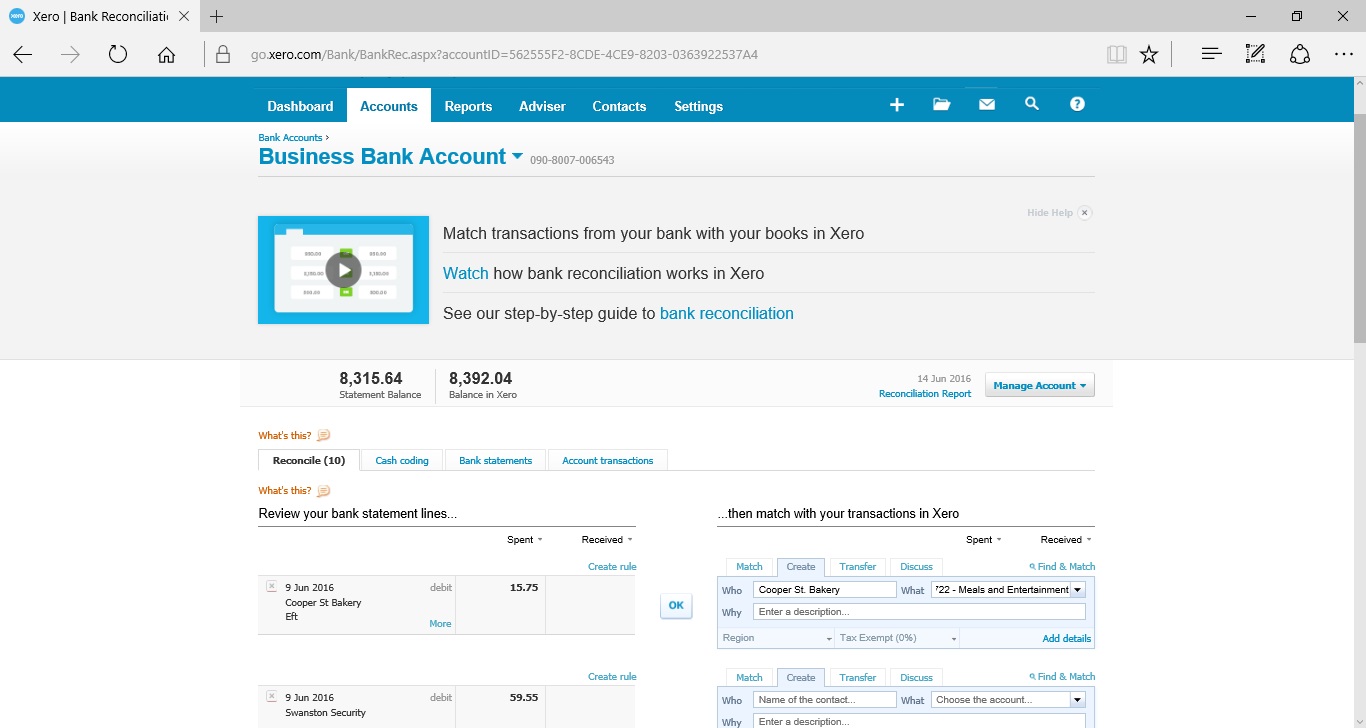The image size is (1366, 728).
Task: Click the Watch link in help banner
Action: point(466,273)
